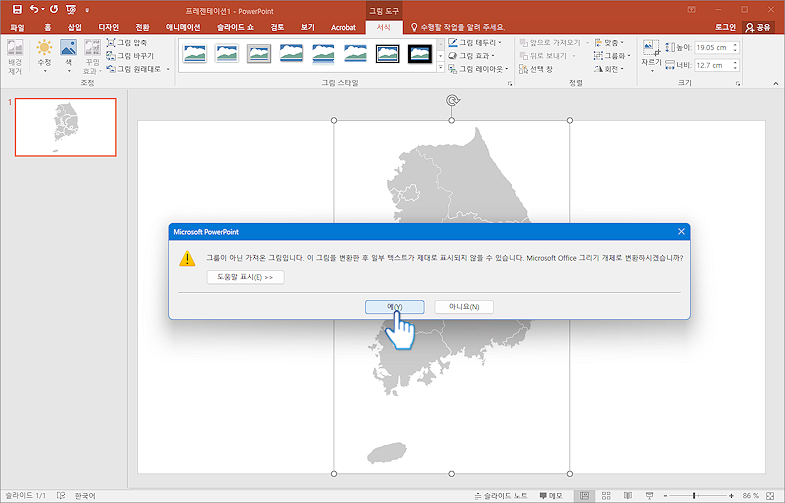785x503 pixels.
Task: Collapse the ribbon with the chevron
Action: 775,84
